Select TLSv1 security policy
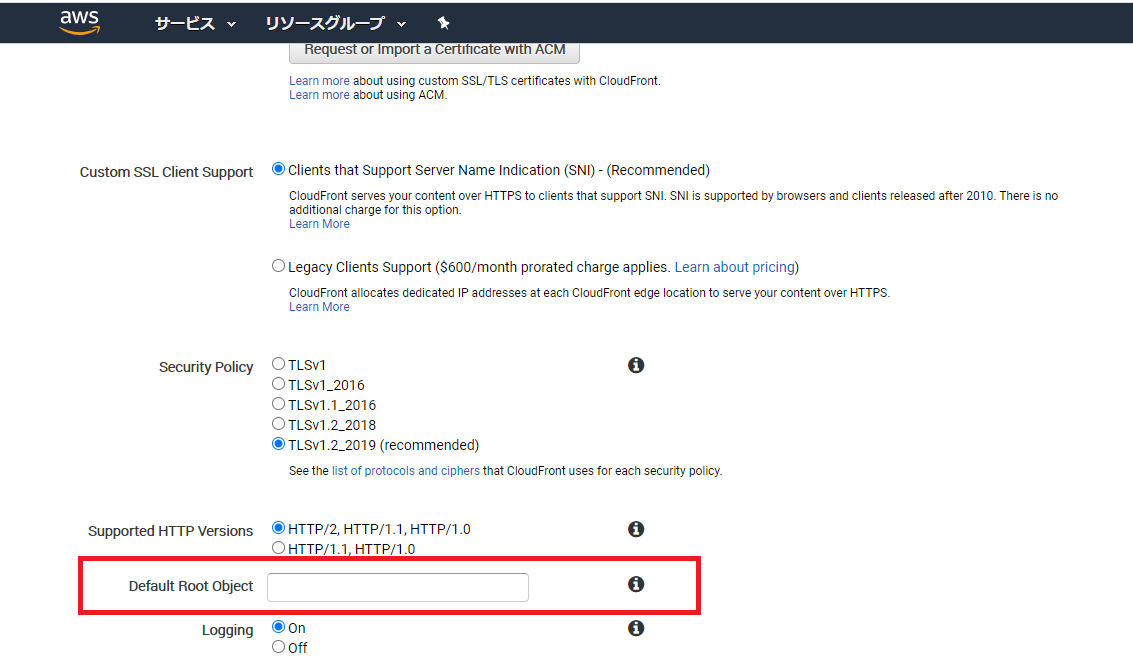Image resolution: width=1133 pixels, height=671 pixels. coord(278,363)
